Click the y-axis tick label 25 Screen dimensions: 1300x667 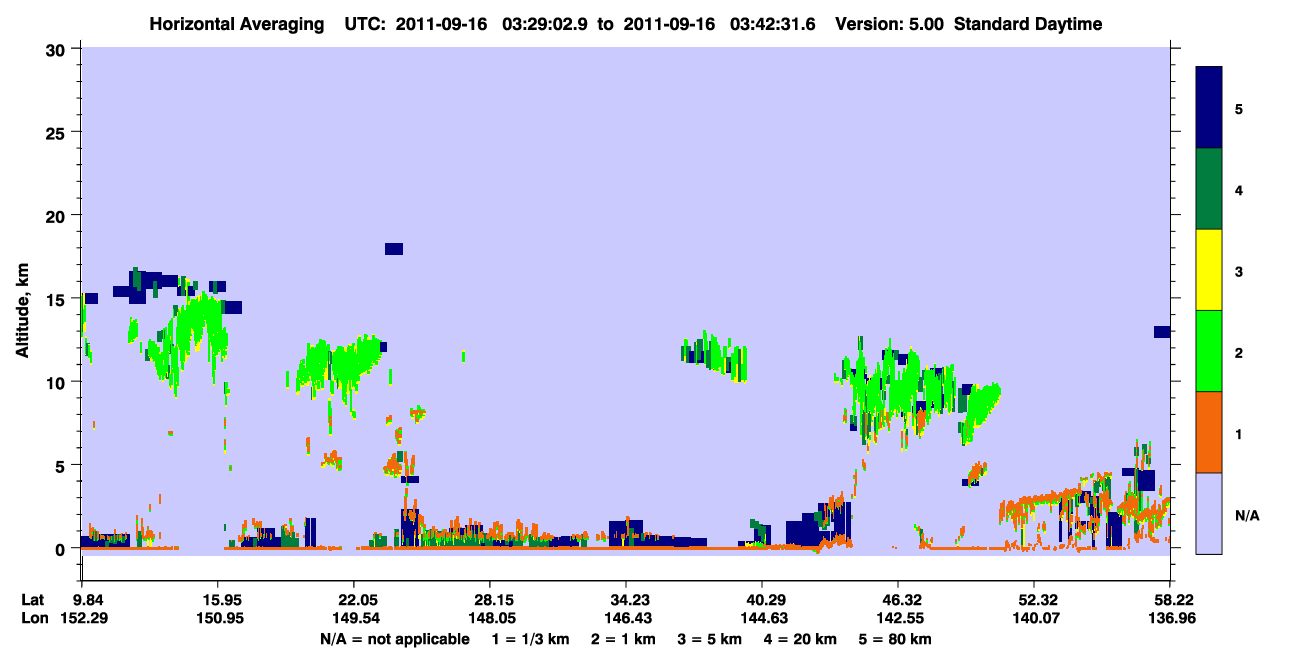coord(58,132)
